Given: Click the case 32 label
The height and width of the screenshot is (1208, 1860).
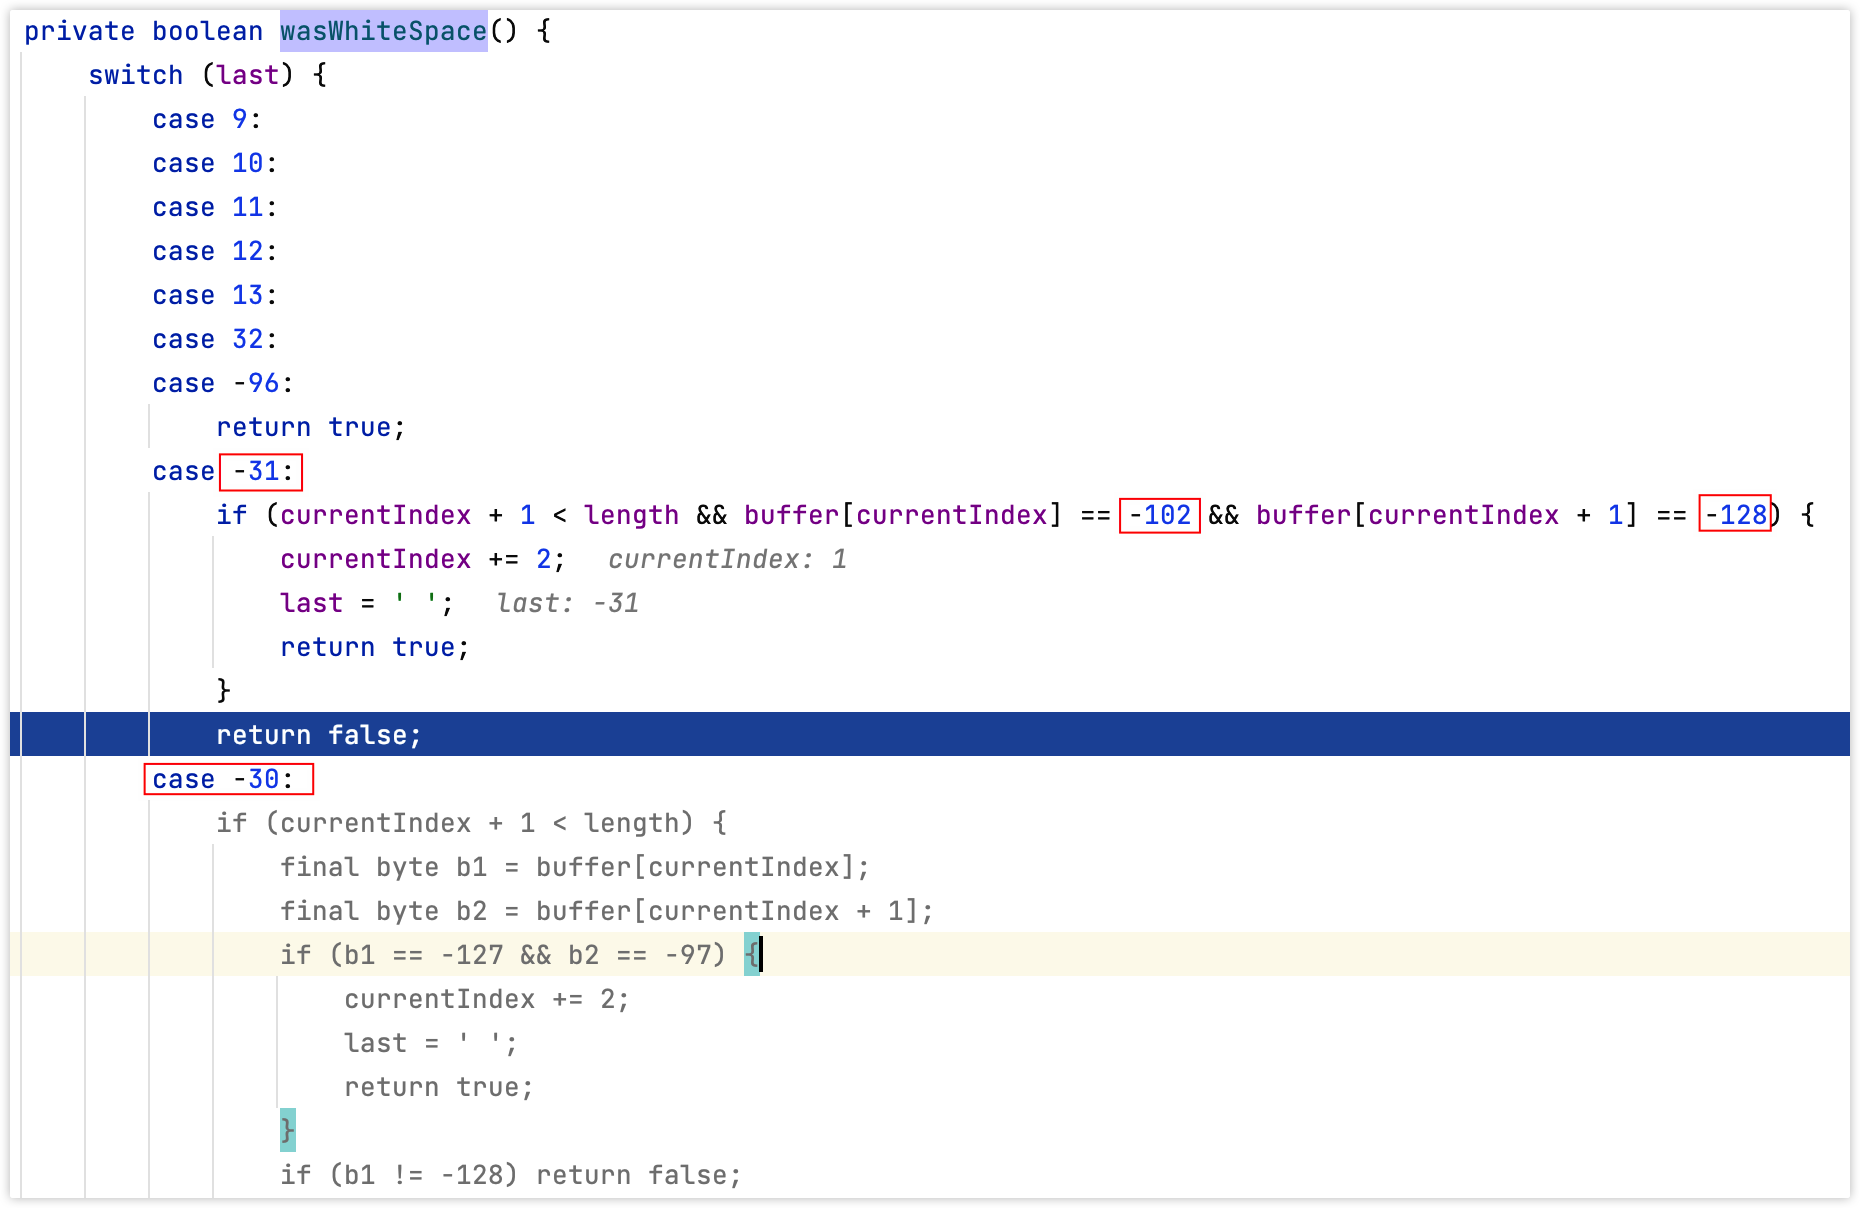Looking at the screenshot, I should click(213, 339).
